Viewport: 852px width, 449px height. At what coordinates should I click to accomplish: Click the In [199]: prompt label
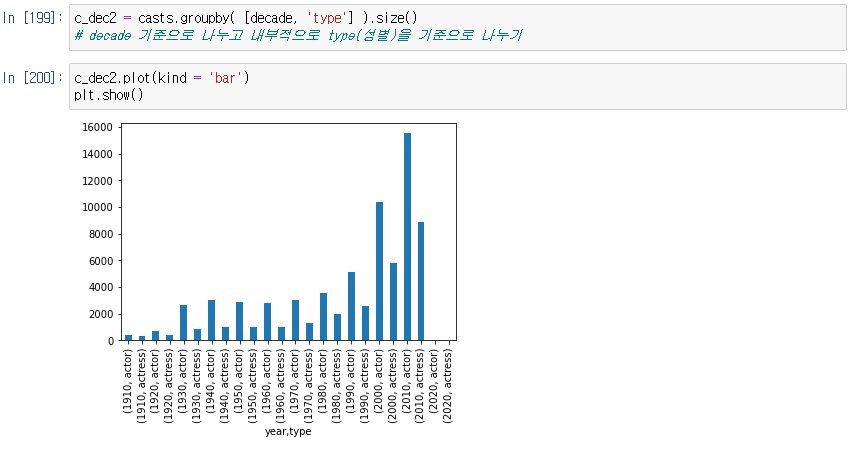click(32, 18)
